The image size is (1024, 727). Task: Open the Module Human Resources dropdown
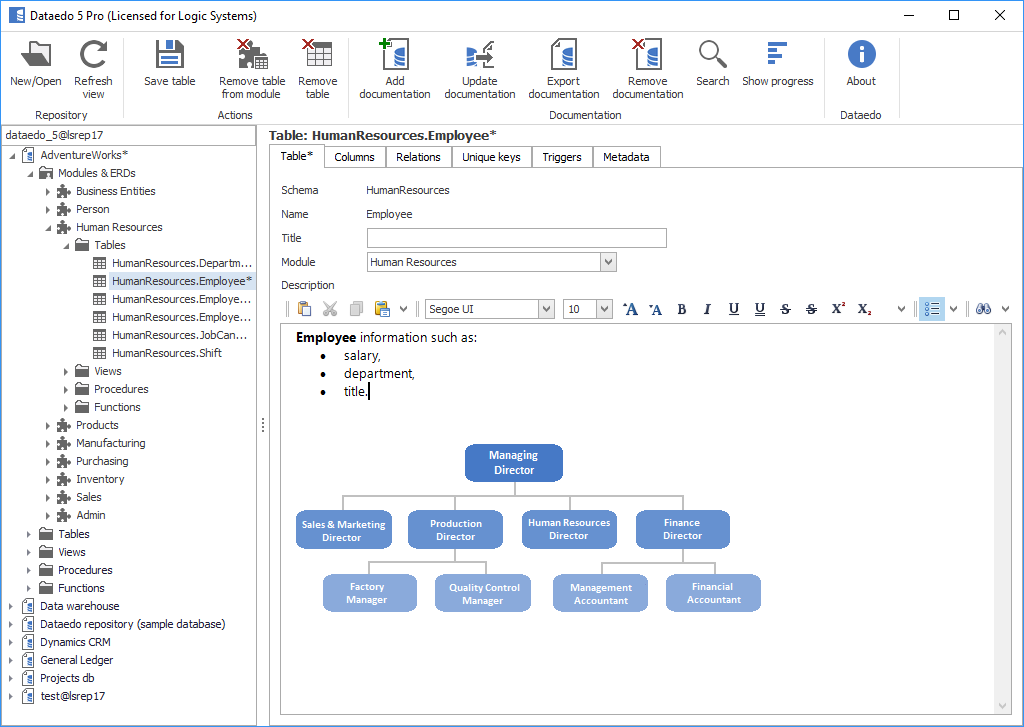tap(608, 262)
